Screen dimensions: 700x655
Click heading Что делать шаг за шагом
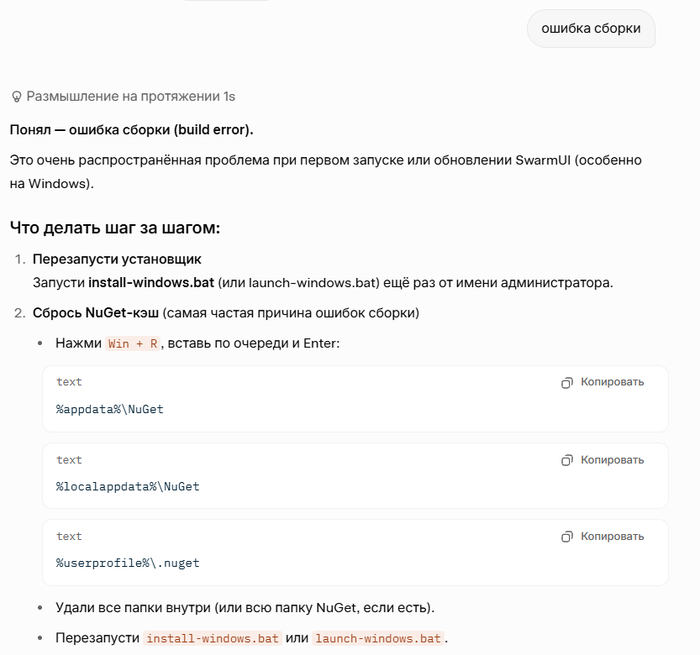tap(115, 228)
